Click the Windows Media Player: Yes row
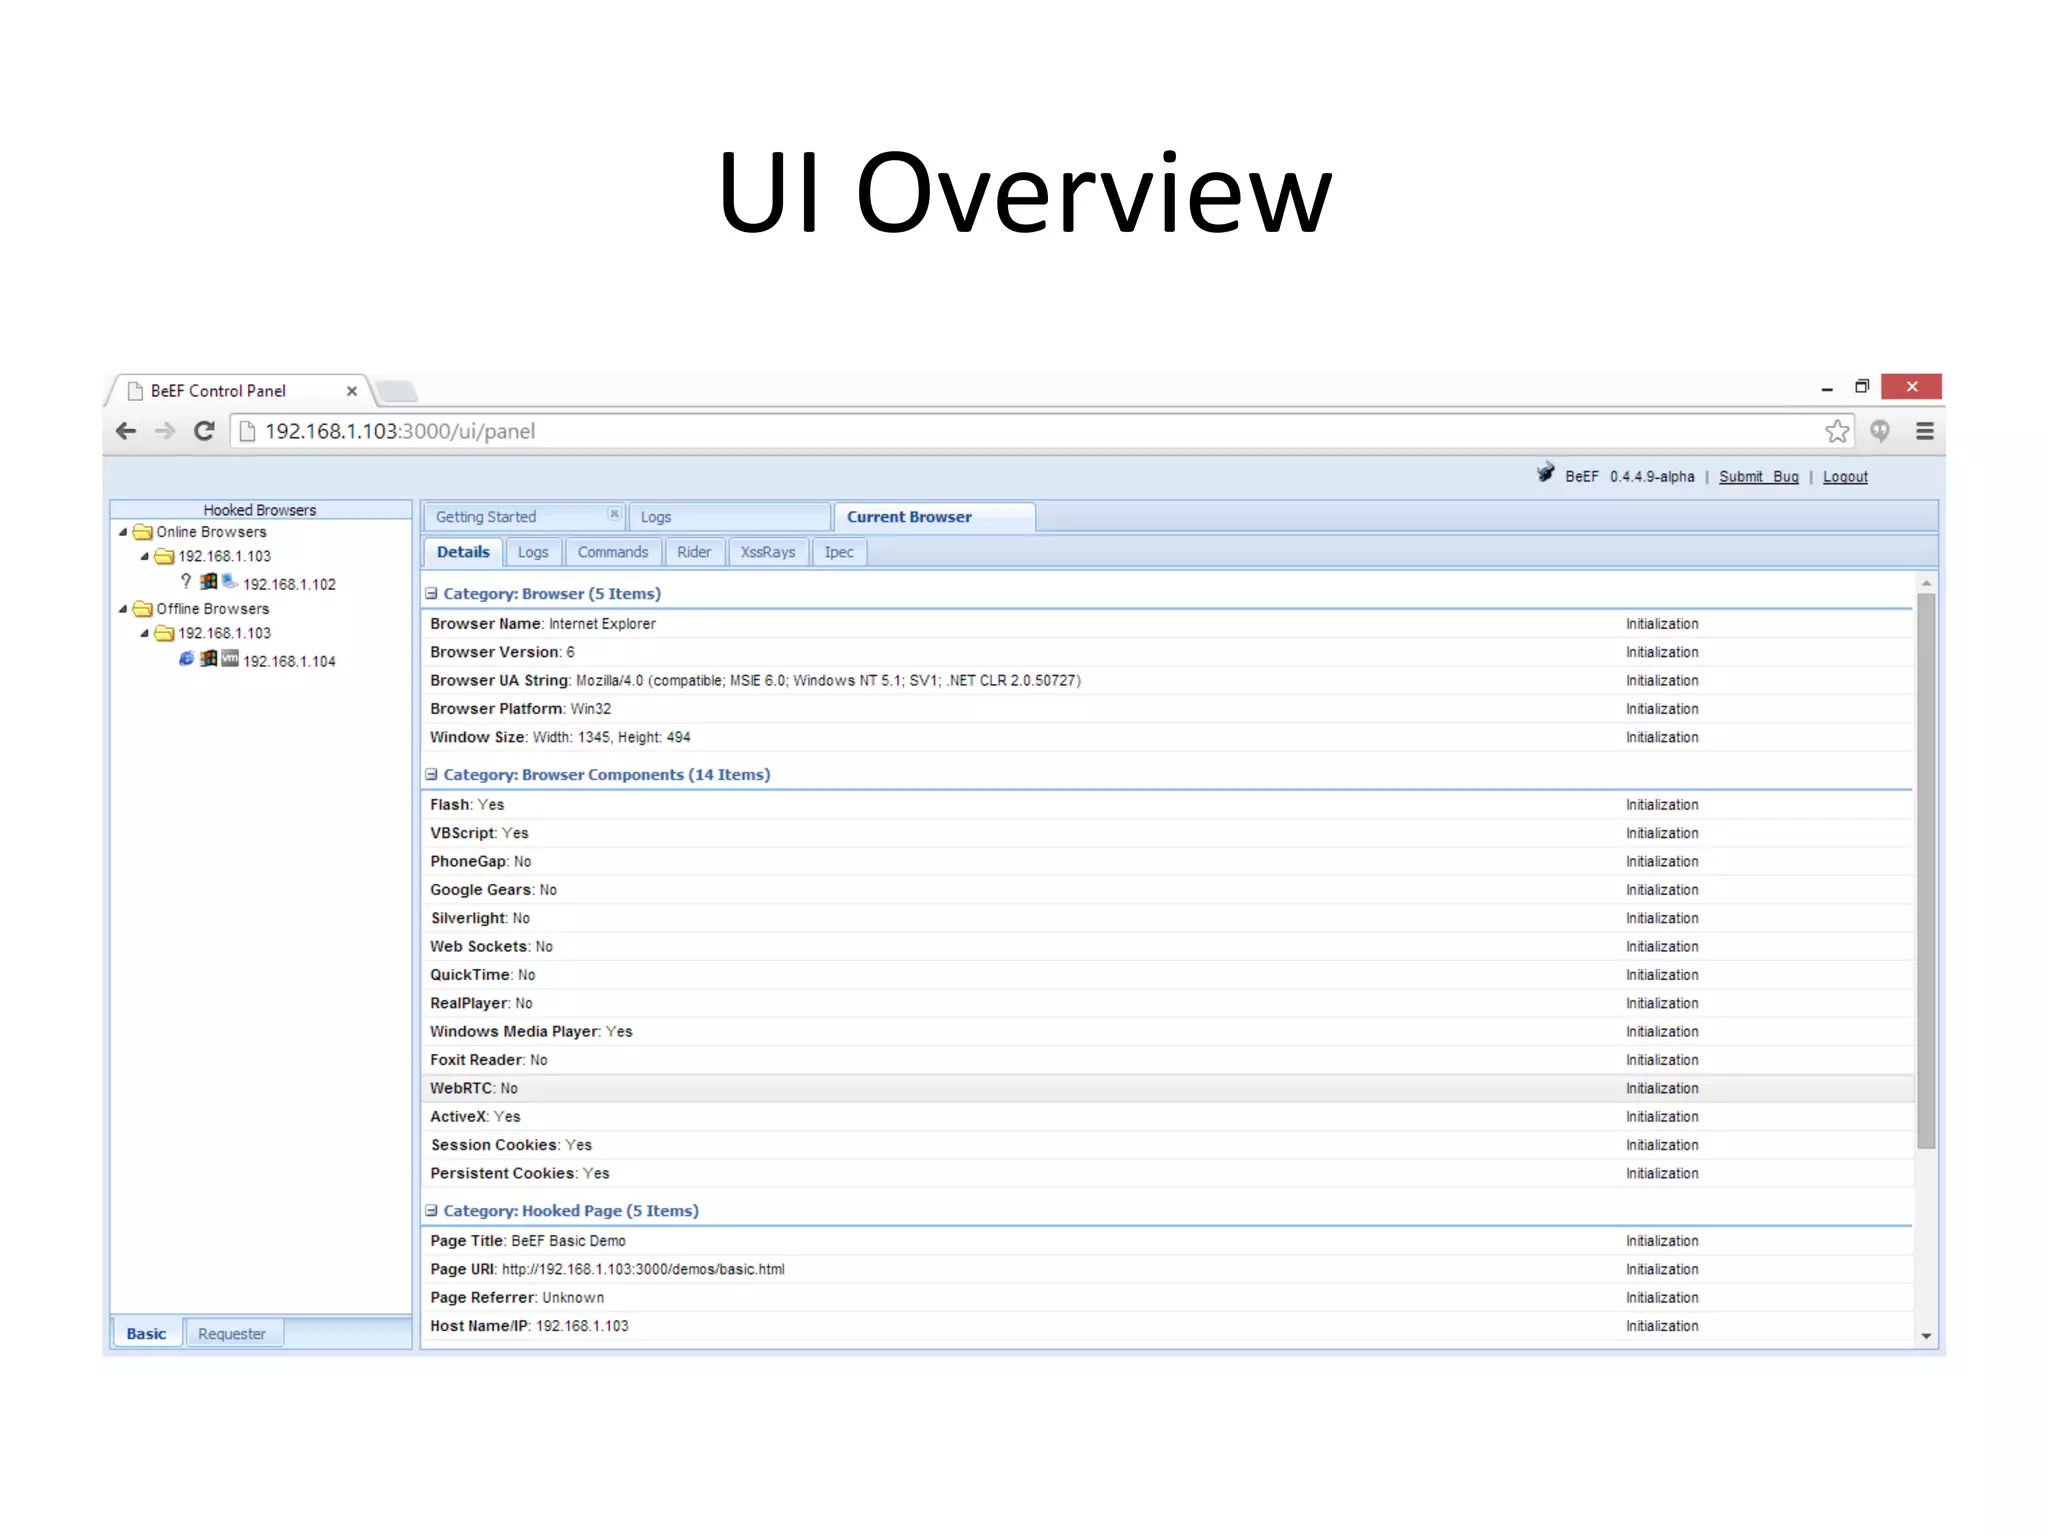Image resolution: width=2048 pixels, height=1536 pixels. tap(1167, 1031)
